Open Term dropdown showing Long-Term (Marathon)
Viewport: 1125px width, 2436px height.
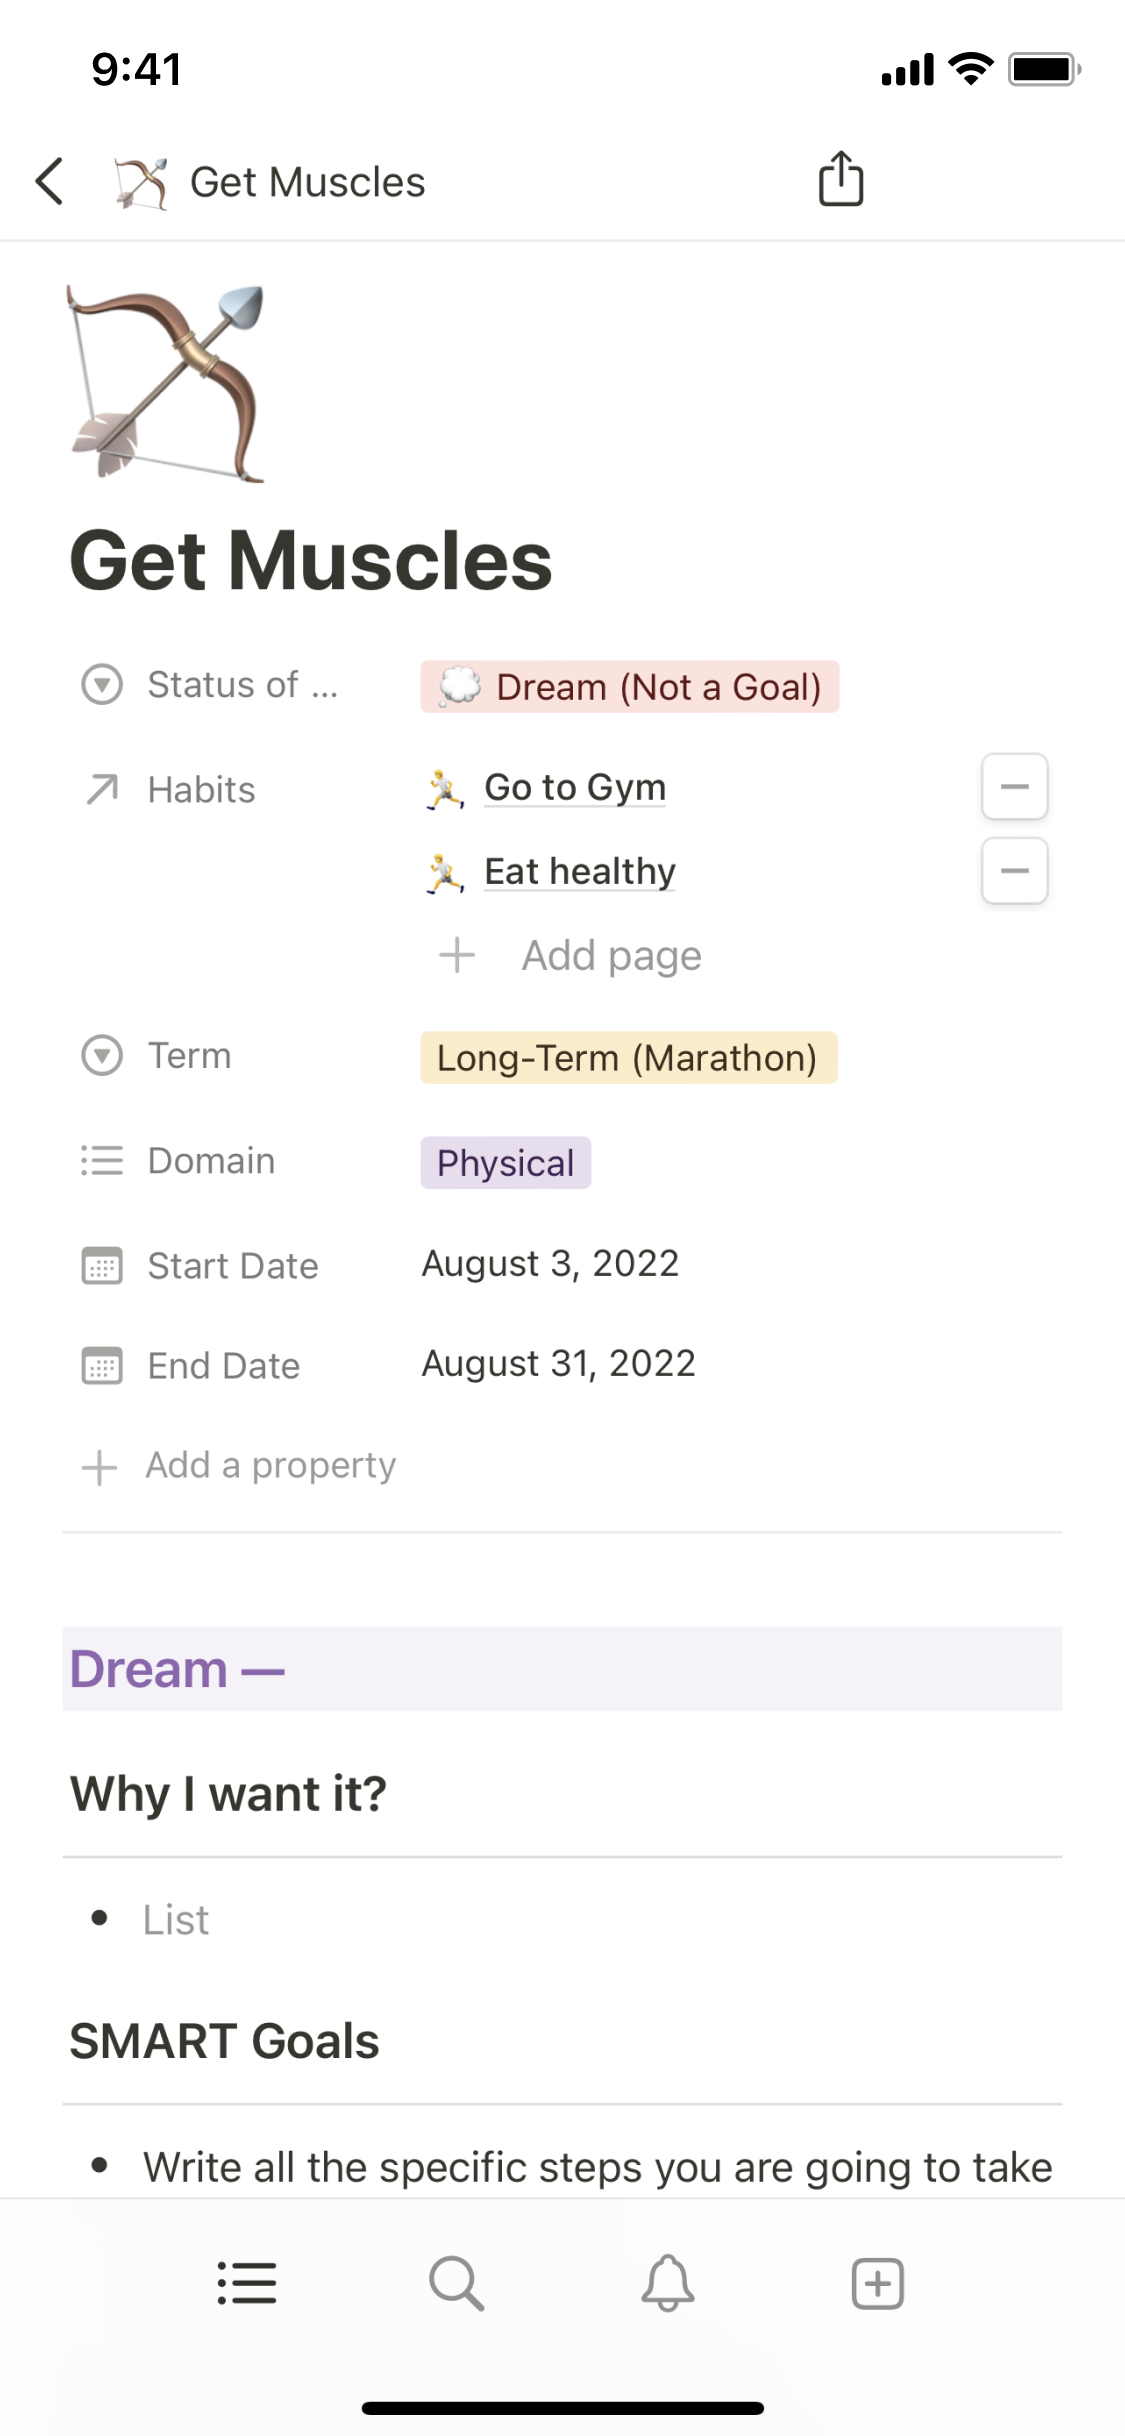628,1058
